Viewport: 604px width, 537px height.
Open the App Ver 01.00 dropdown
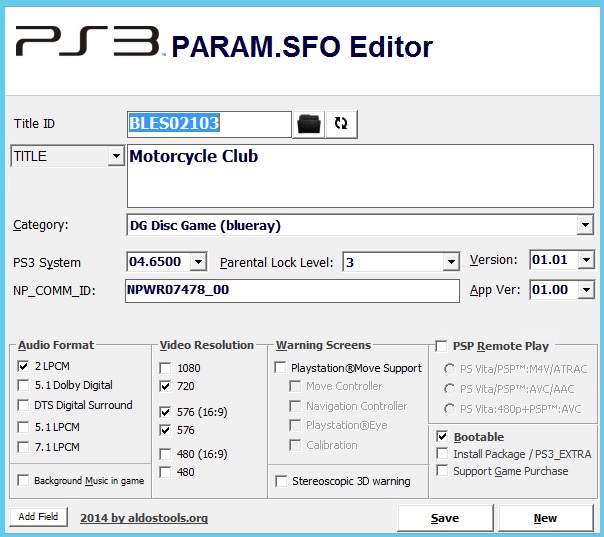pos(586,290)
